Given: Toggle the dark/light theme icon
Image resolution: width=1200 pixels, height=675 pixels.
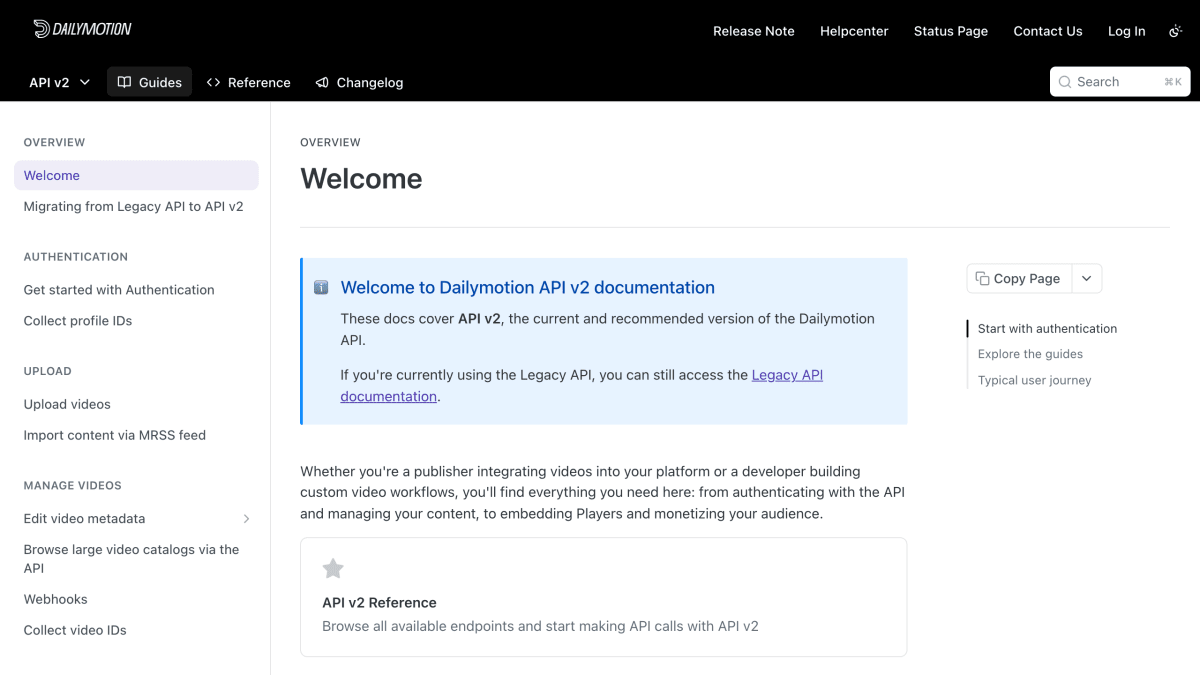Looking at the screenshot, I should click(x=1175, y=31).
